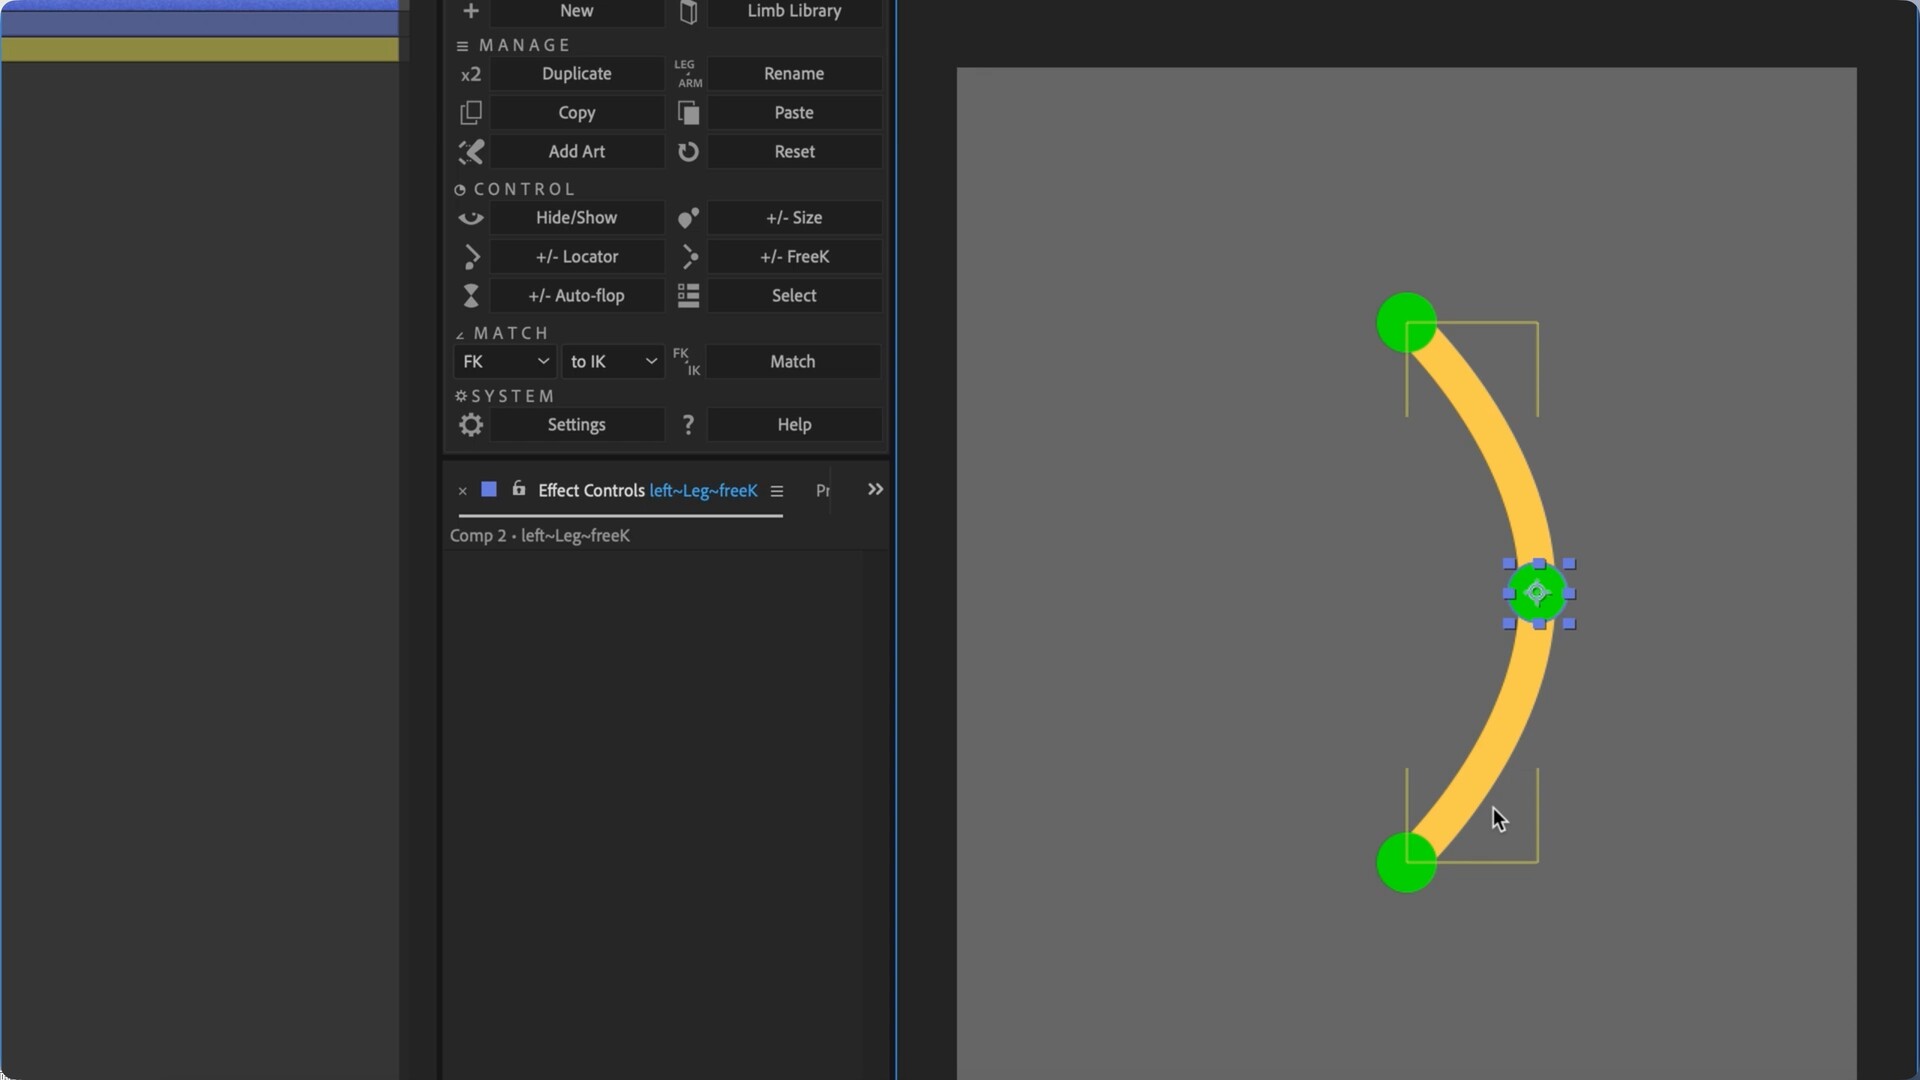Click the Limb Library icon
Viewport: 1920px width, 1080px height.
point(688,12)
